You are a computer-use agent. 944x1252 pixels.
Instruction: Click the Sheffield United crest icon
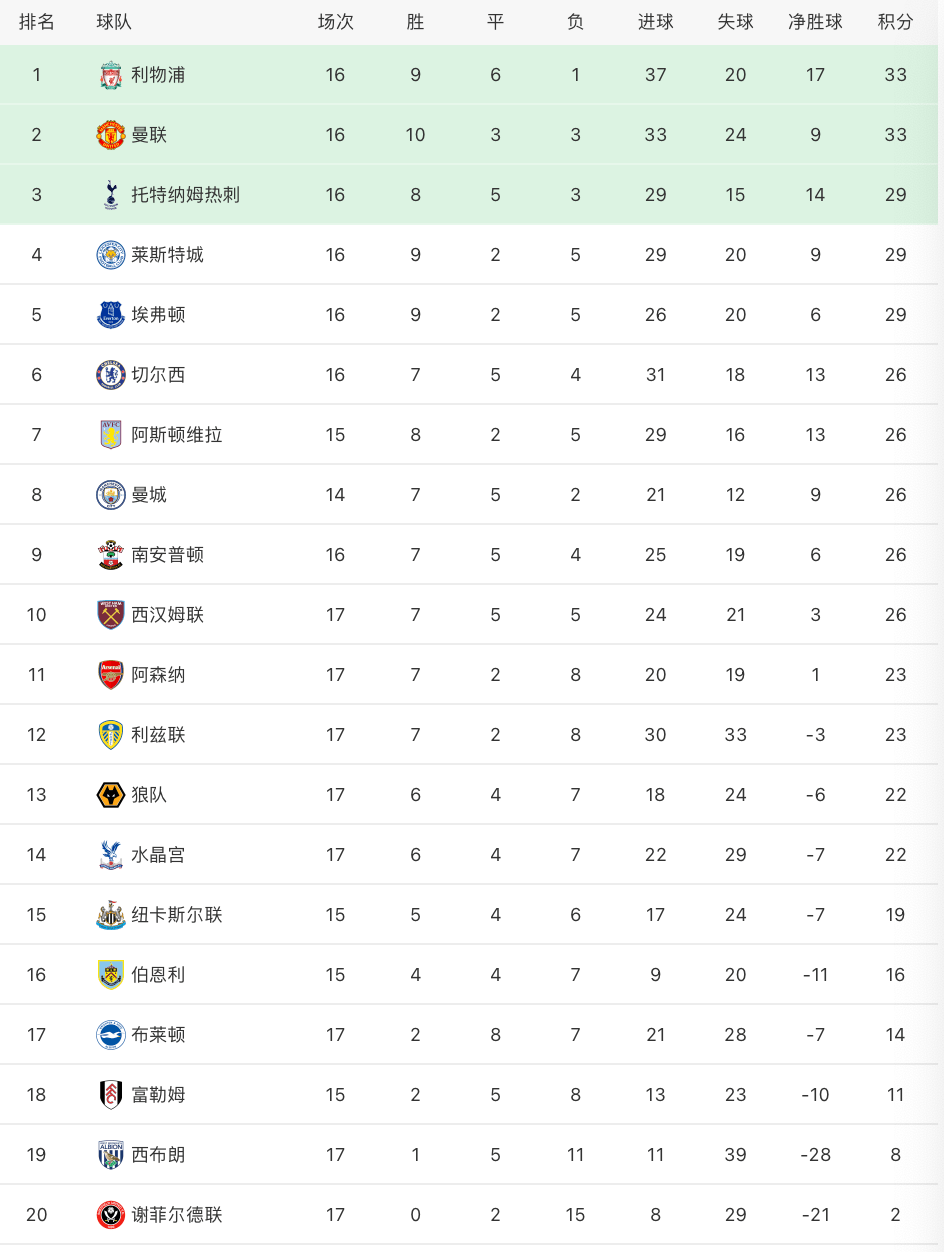point(110,1215)
